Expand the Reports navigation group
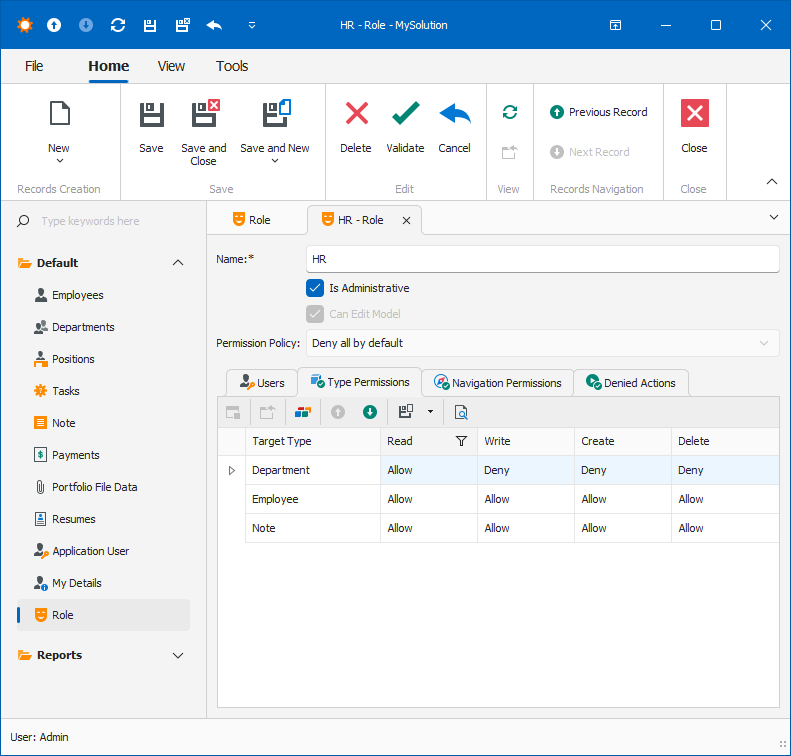The height and width of the screenshot is (756, 791). click(178, 655)
